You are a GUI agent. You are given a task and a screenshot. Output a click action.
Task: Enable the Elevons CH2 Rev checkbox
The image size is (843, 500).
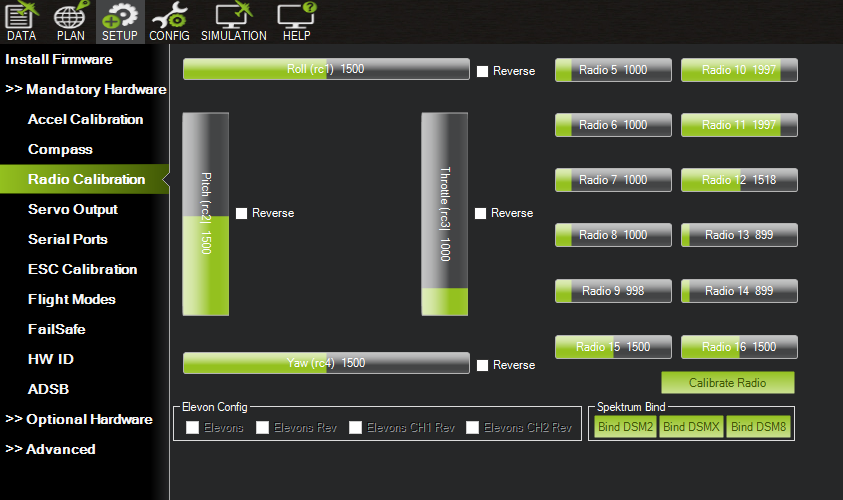point(473,427)
